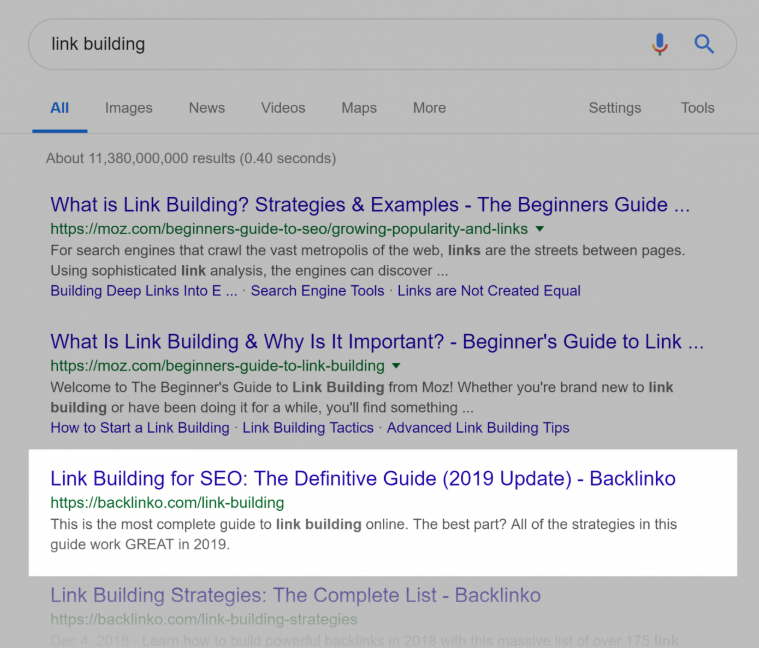
Task: Open 'Link Building Tactics' sitelink
Action: click(x=308, y=428)
